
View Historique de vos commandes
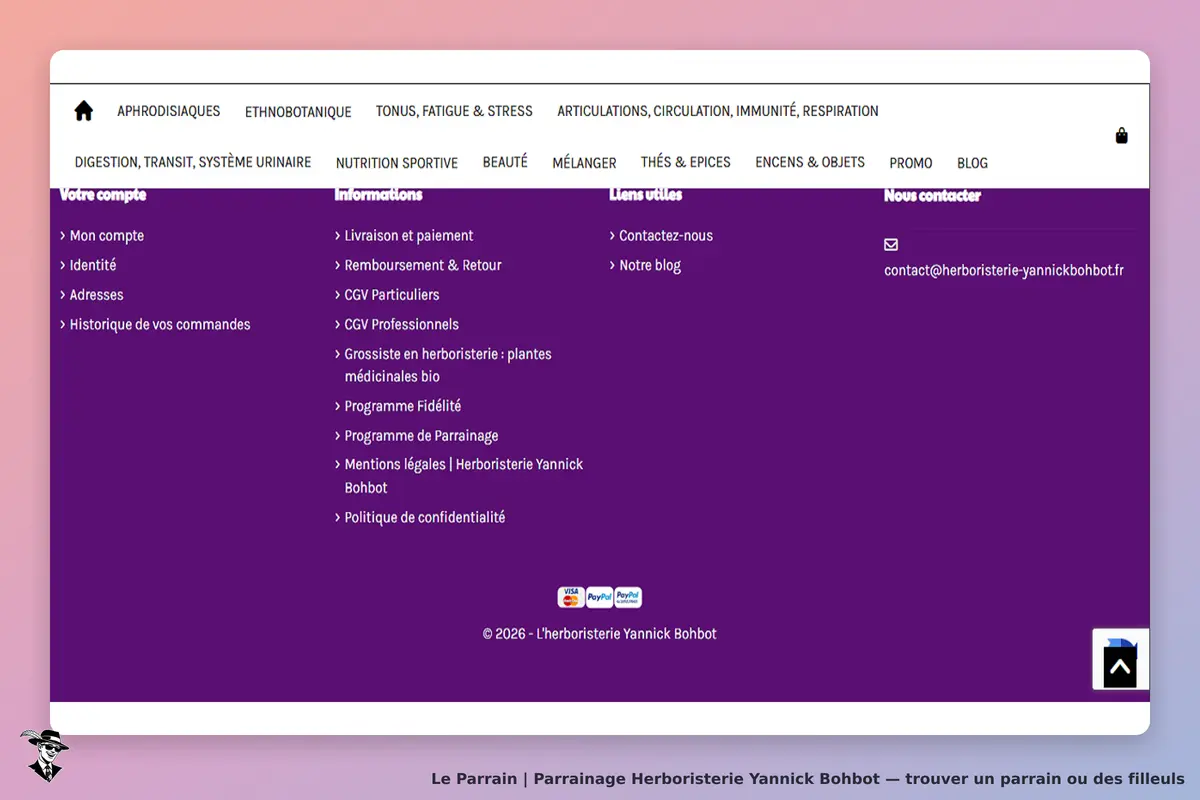coord(160,324)
